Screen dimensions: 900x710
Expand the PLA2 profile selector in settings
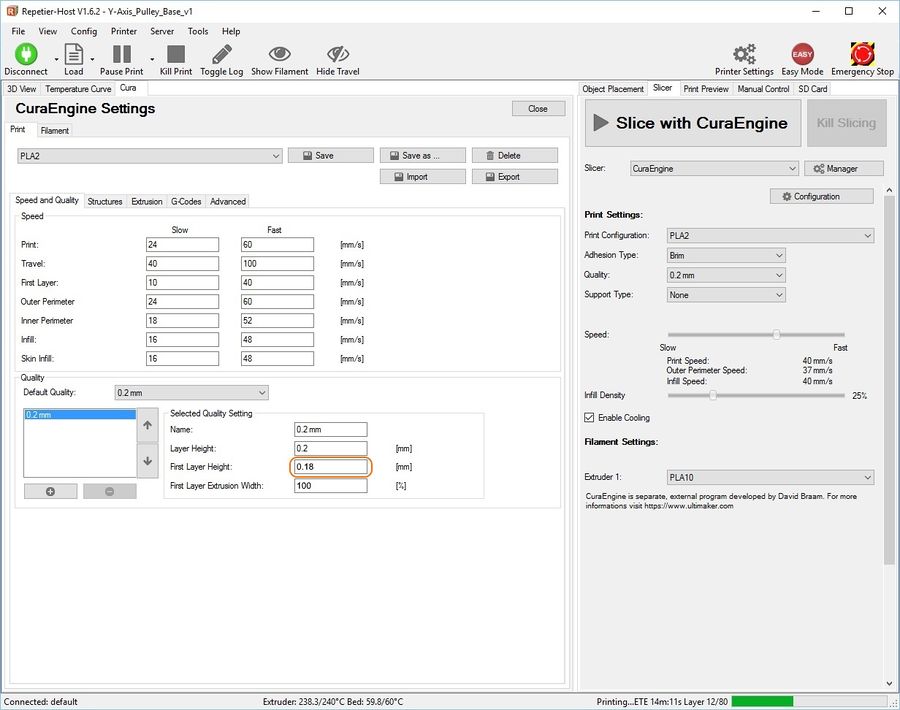[x=276, y=156]
